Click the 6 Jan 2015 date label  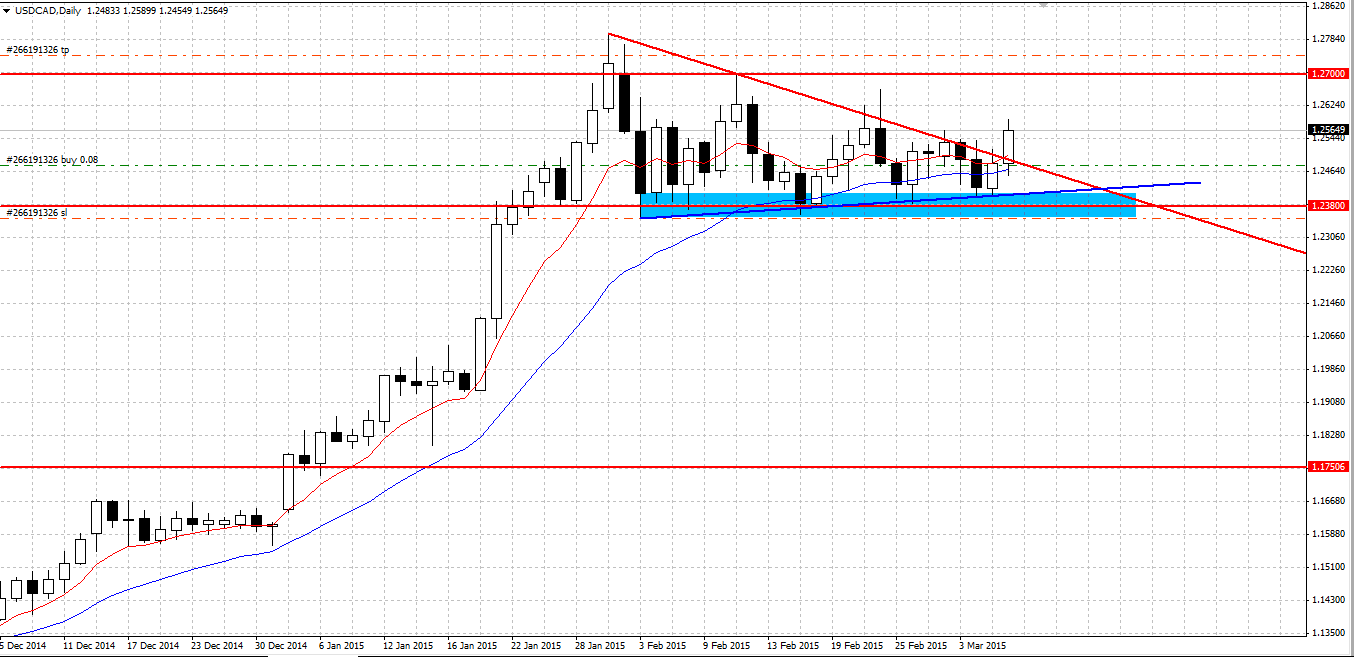point(342,646)
